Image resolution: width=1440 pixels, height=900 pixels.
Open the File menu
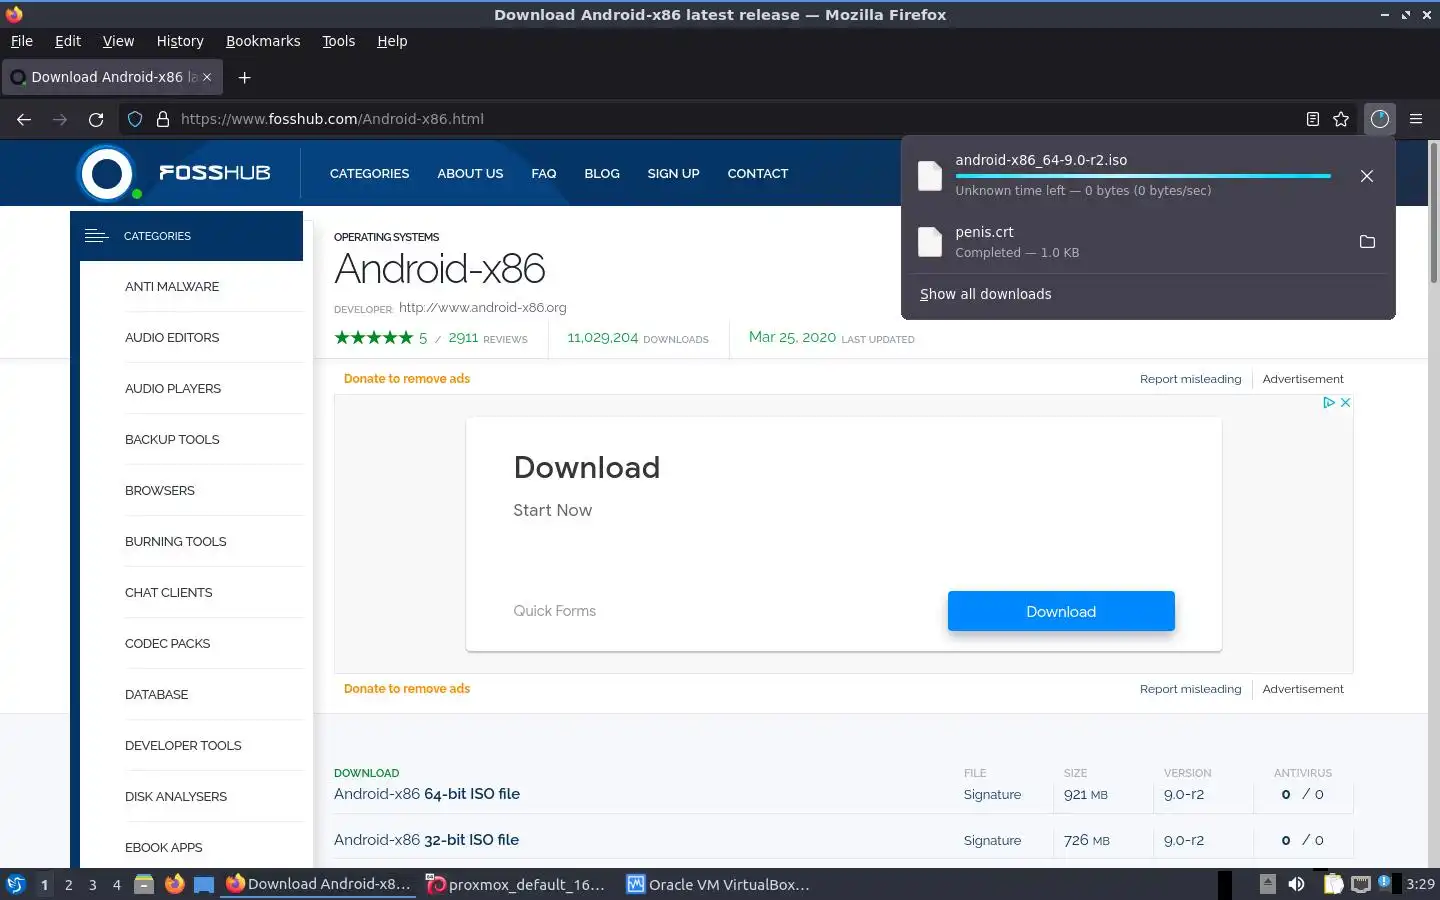click(x=22, y=41)
